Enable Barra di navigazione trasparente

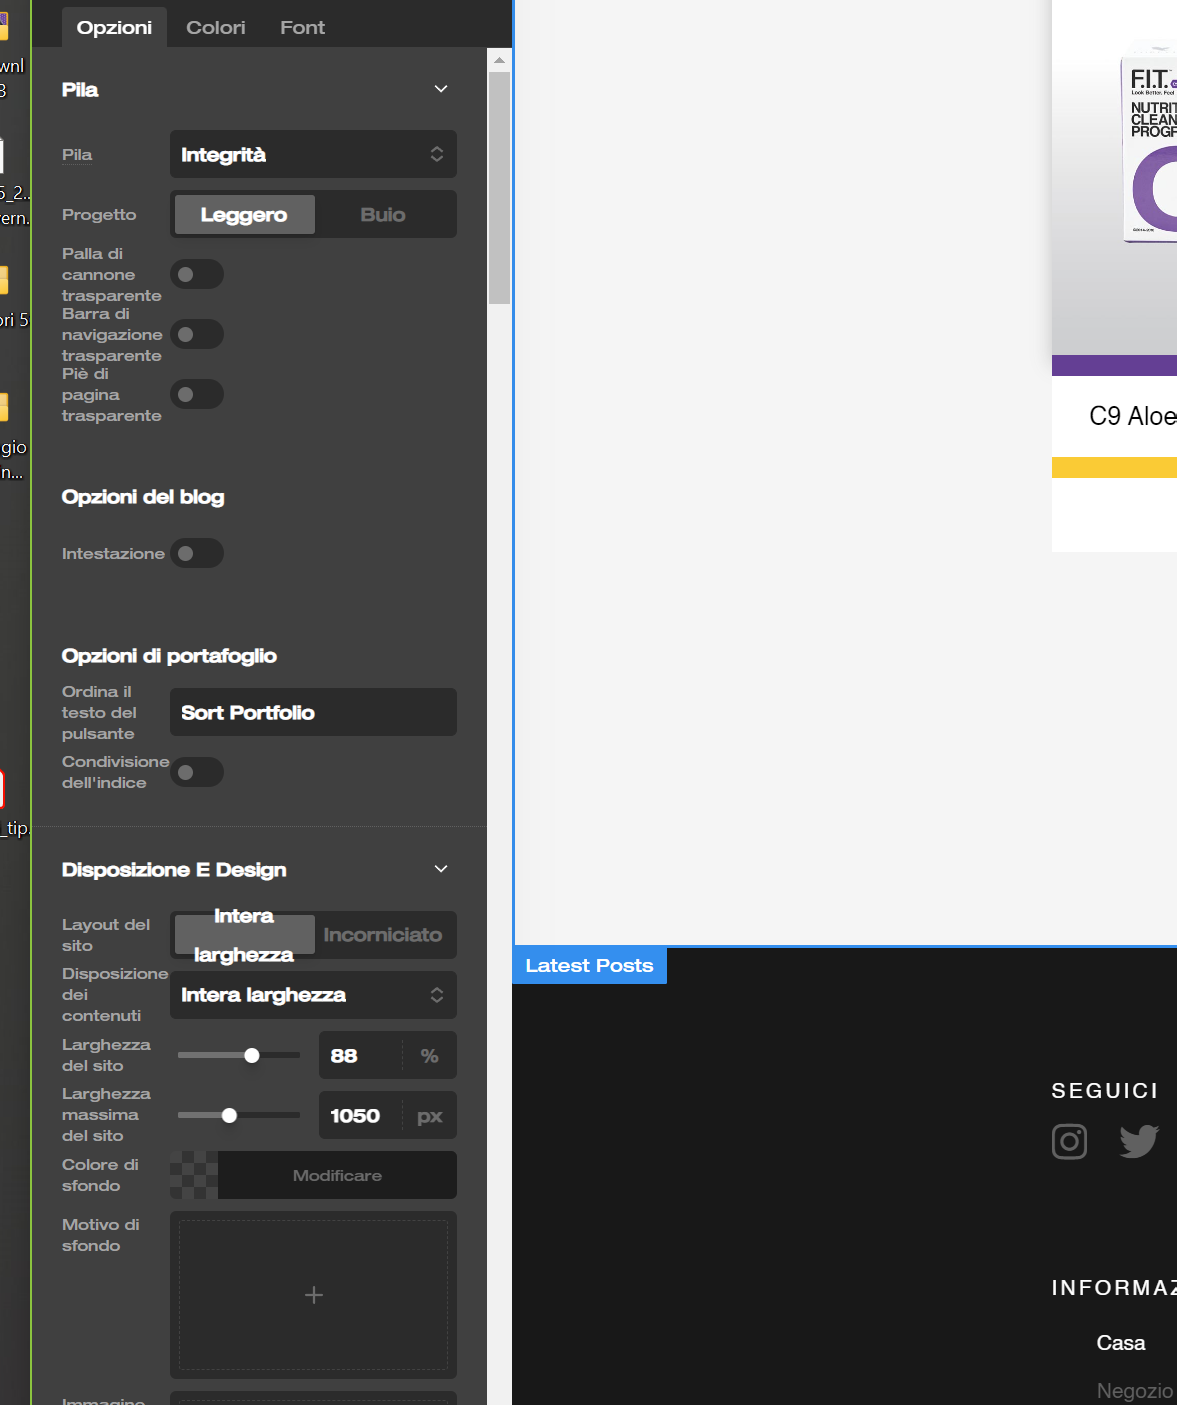pos(196,334)
